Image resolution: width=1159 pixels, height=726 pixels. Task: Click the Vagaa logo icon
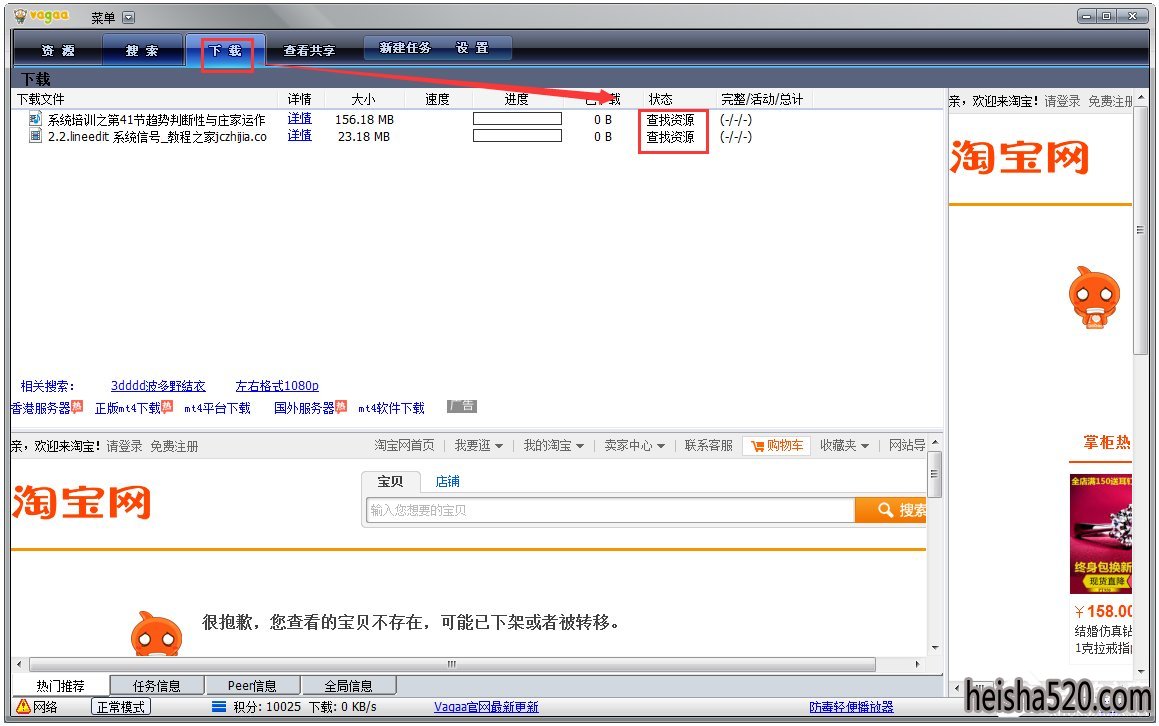pos(21,16)
